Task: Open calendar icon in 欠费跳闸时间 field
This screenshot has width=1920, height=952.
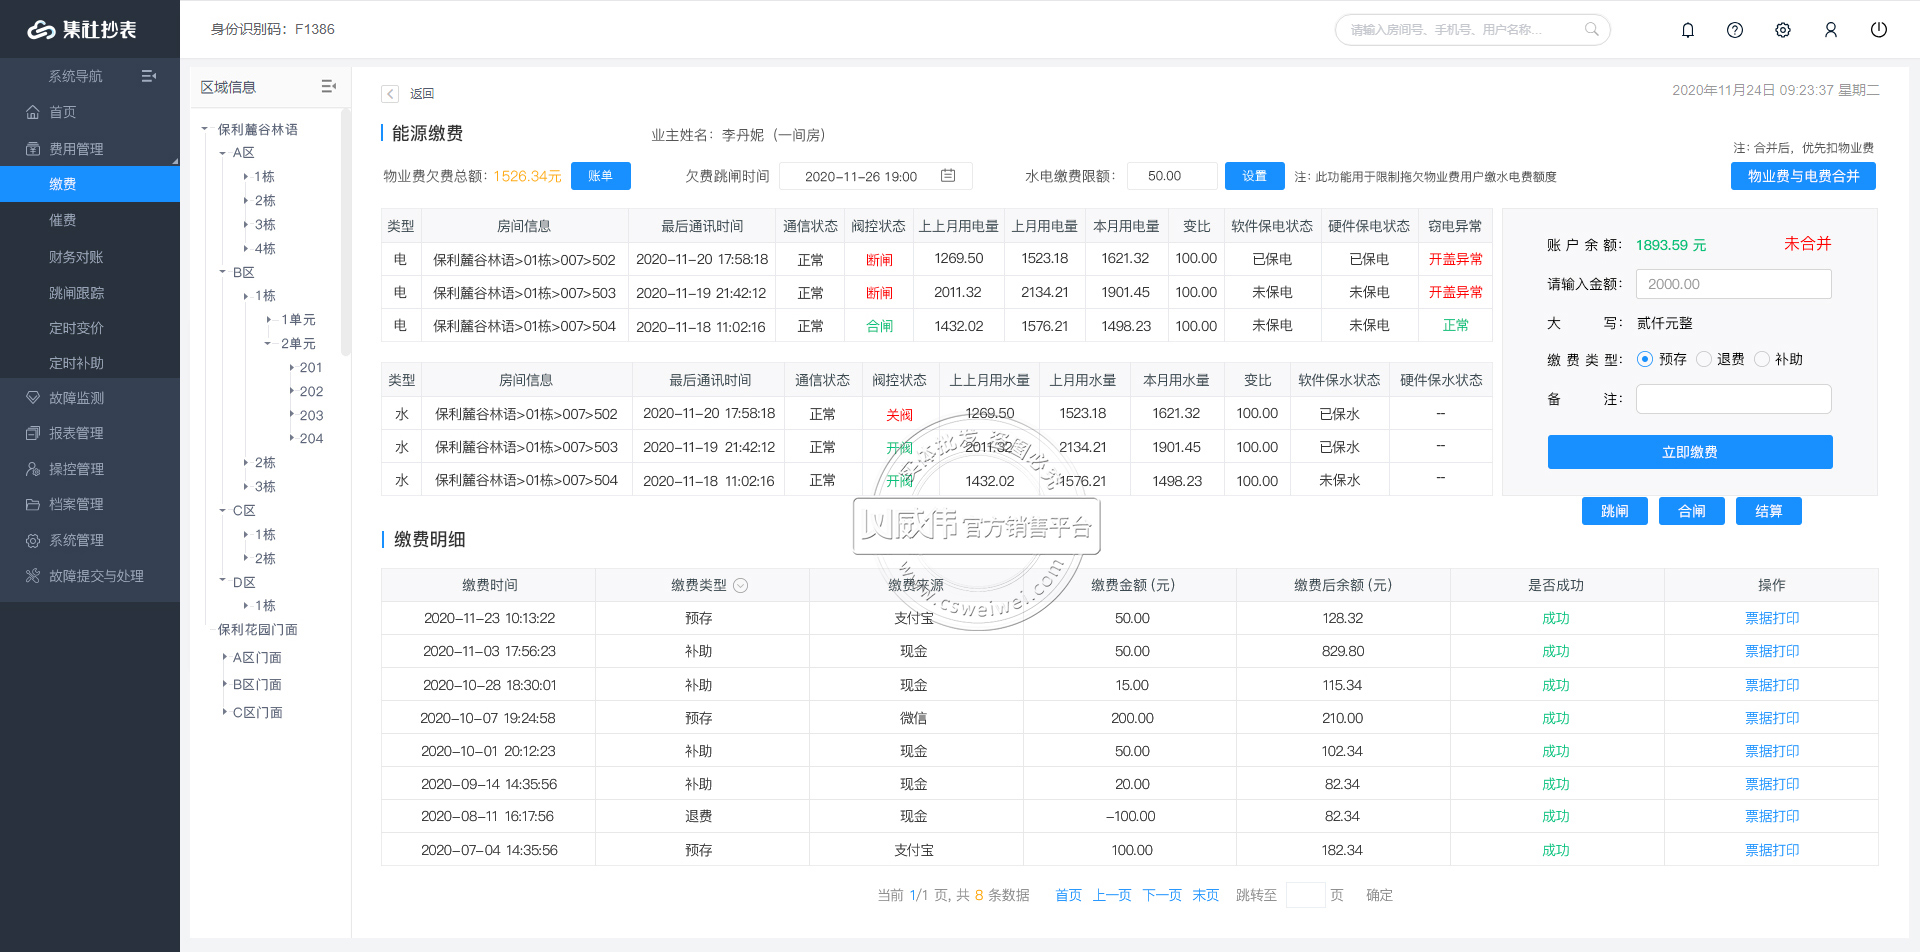Action: (948, 176)
